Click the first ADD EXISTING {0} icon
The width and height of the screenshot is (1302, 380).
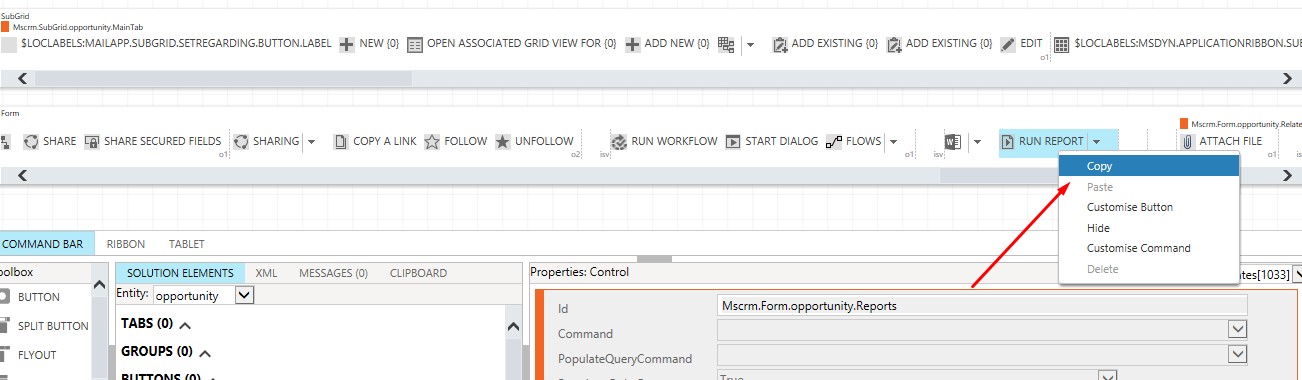[780, 44]
